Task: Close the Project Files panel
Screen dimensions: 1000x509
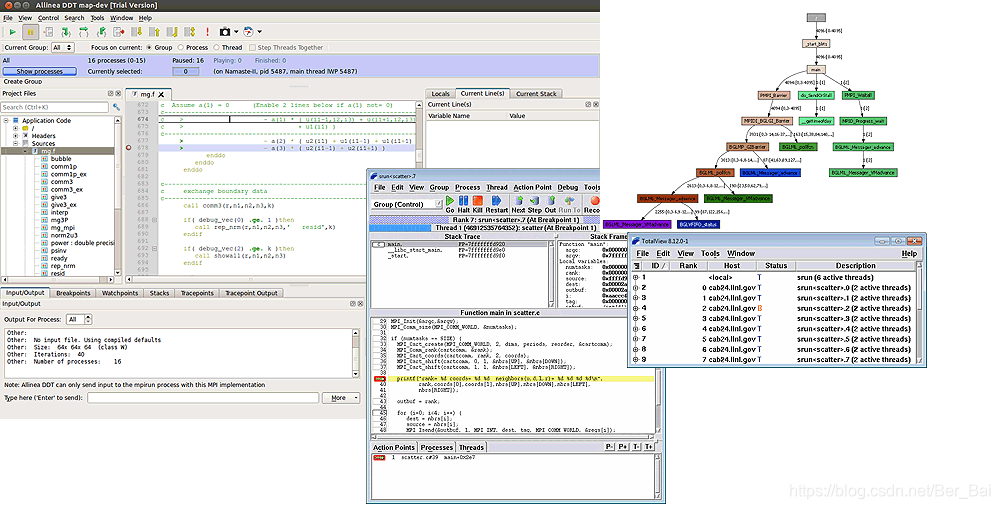Action: [x=117, y=93]
